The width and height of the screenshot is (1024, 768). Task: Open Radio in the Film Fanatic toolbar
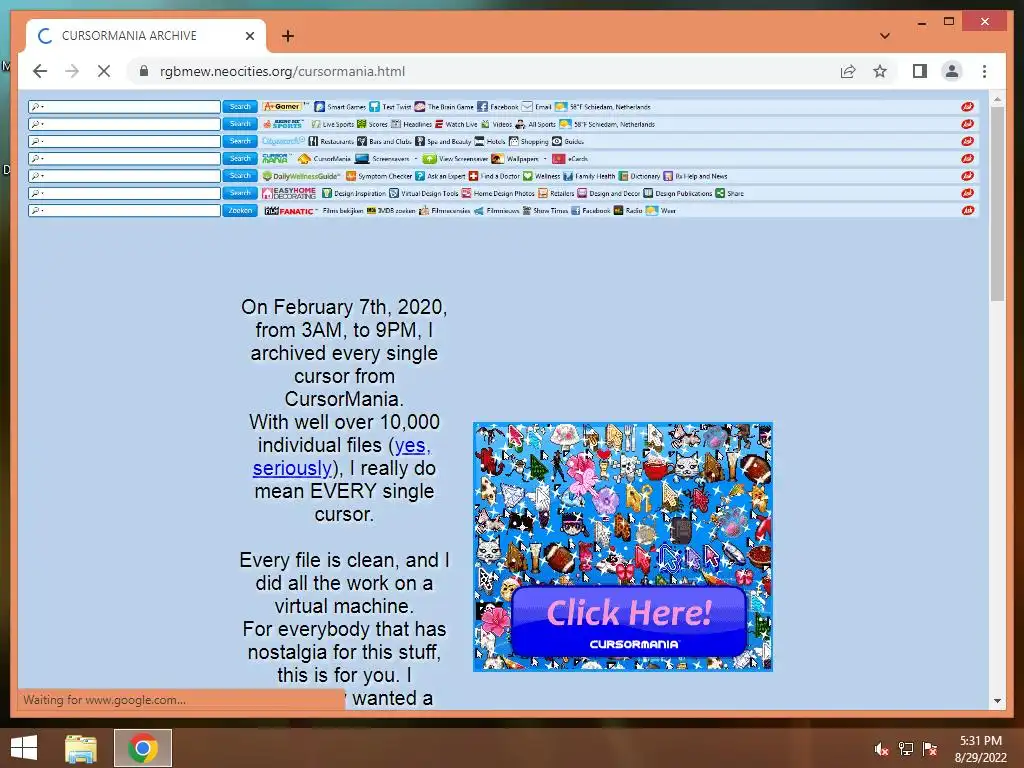pos(628,210)
